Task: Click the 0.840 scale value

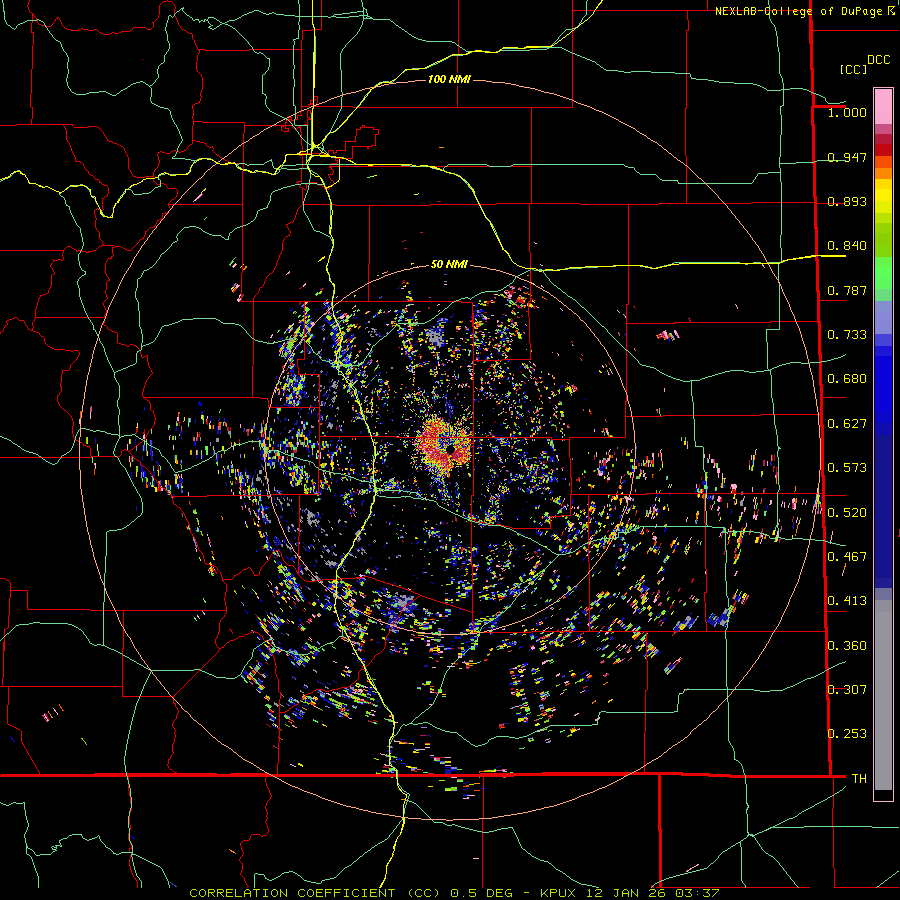Action: [x=847, y=246]
